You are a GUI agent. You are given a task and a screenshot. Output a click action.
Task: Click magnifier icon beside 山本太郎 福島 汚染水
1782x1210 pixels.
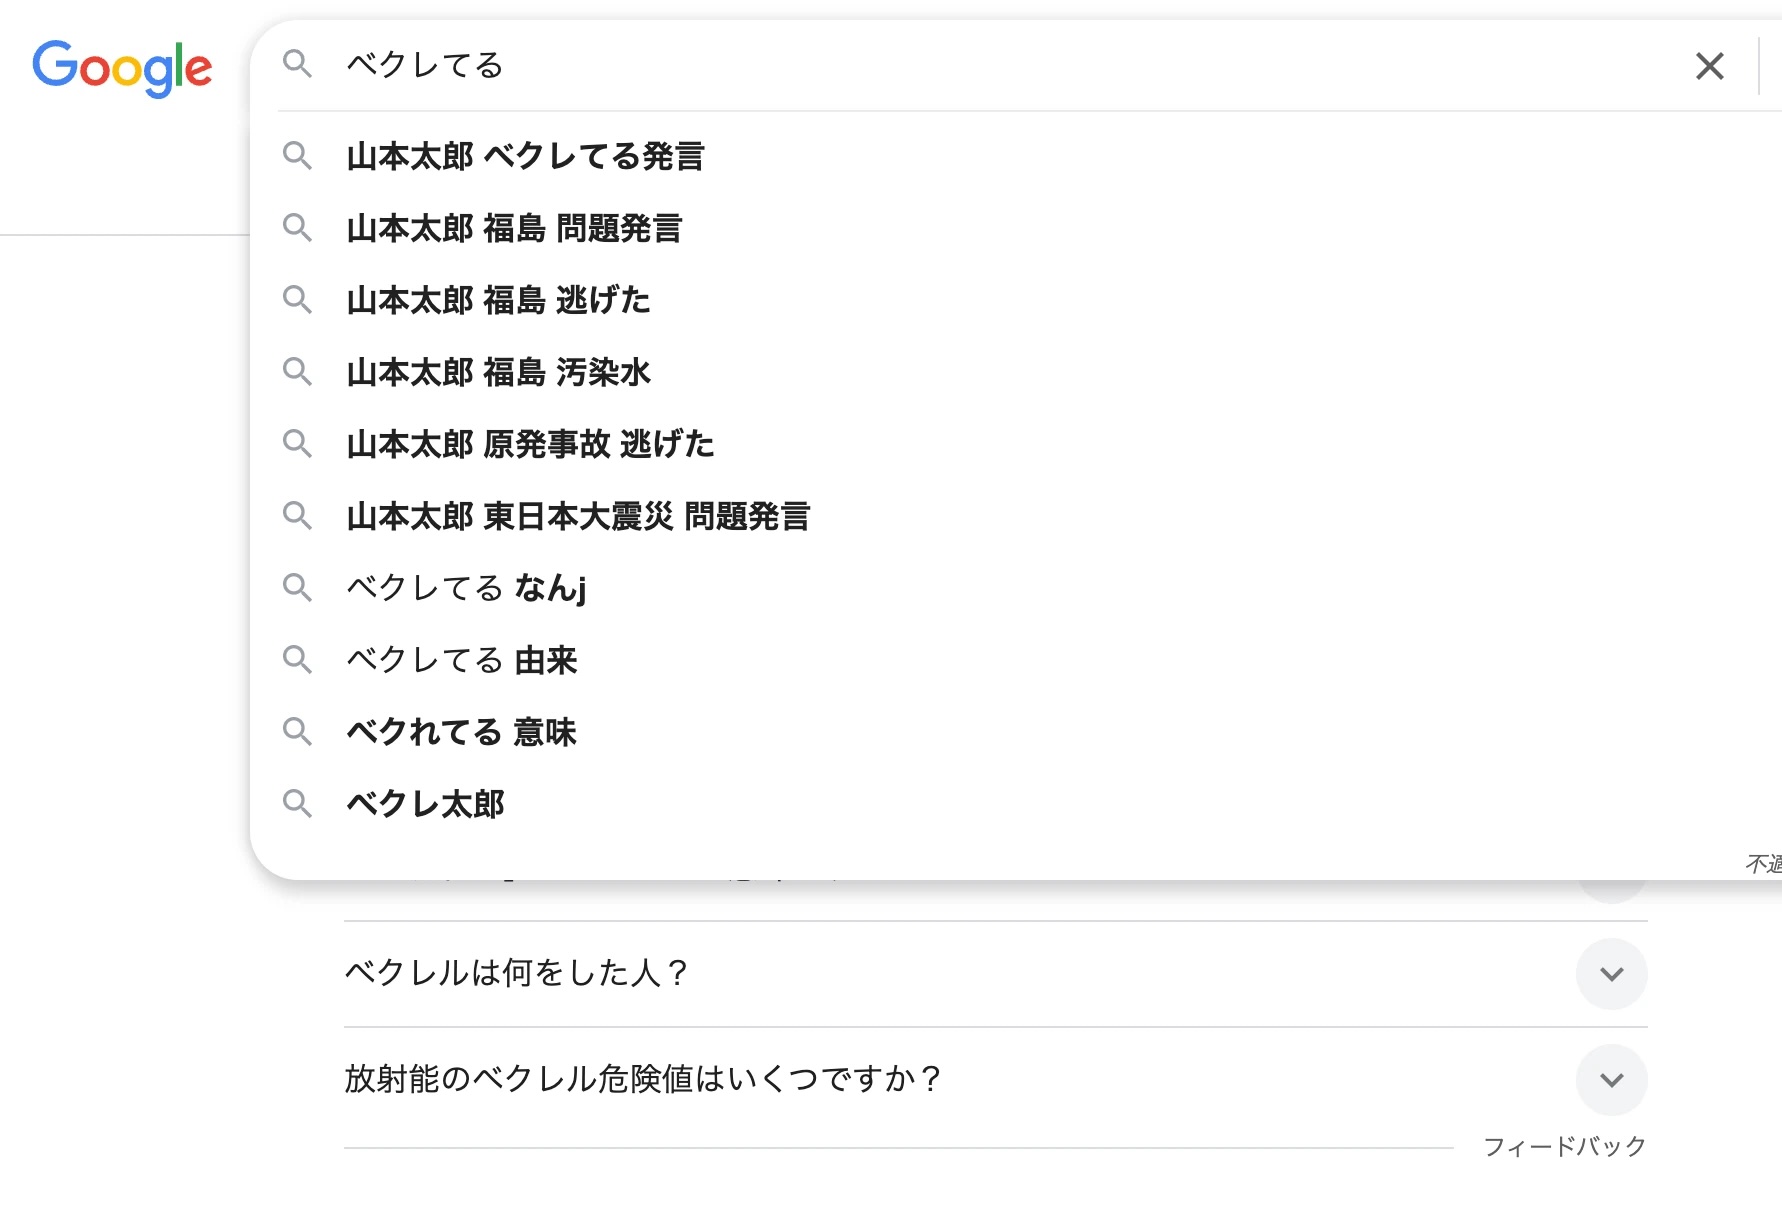(x=297, y=372)
